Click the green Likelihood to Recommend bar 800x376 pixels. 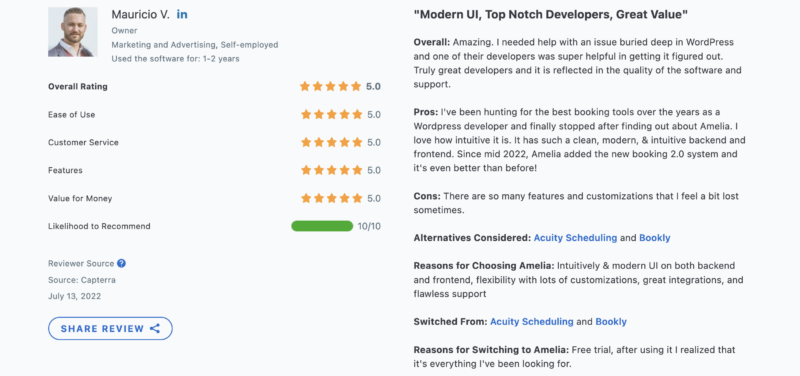(322, 226)
